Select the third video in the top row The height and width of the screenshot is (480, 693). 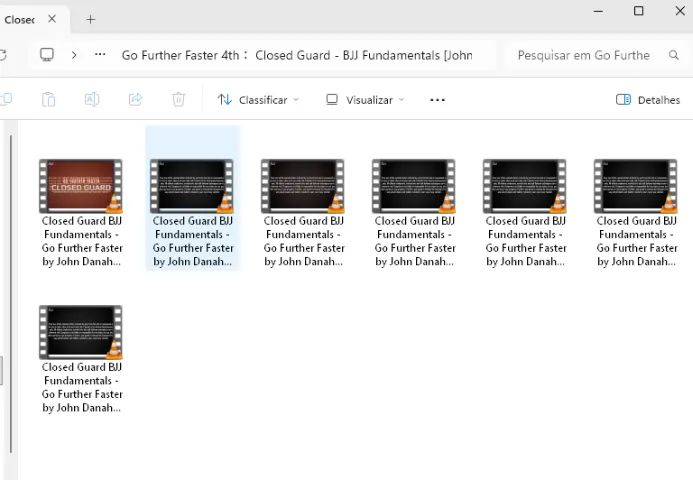point(303,213)
